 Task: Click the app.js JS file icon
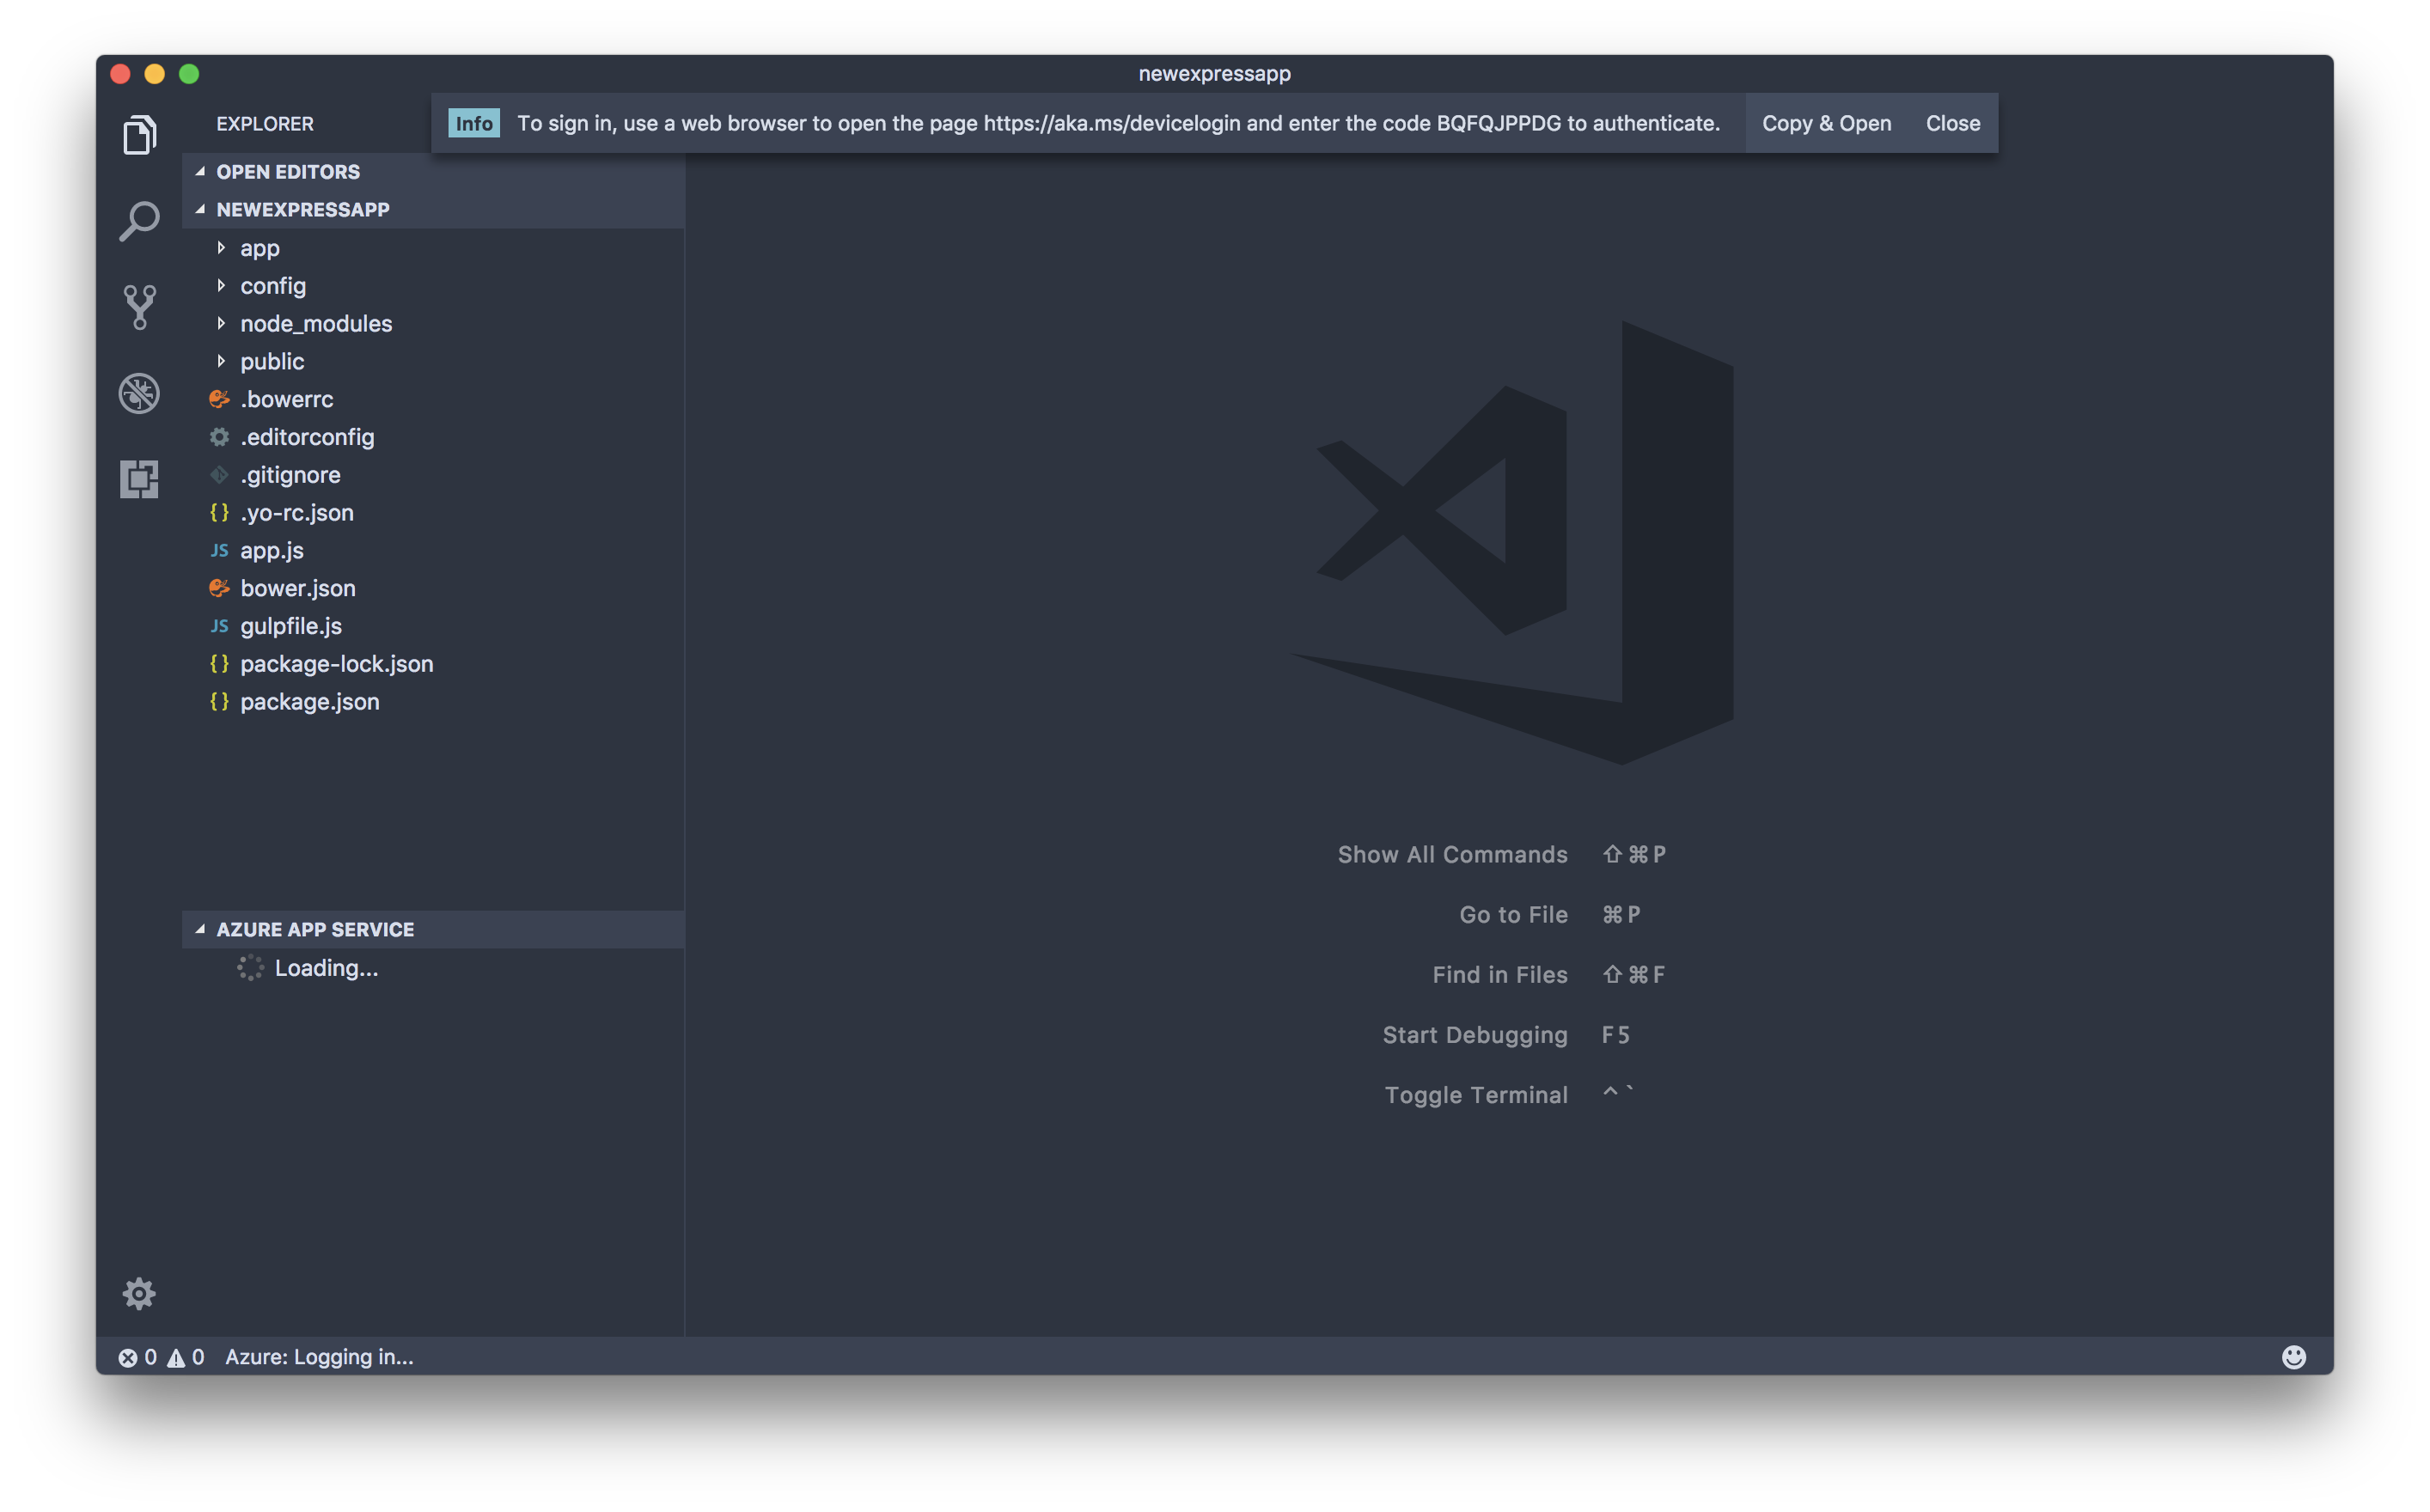219,550
